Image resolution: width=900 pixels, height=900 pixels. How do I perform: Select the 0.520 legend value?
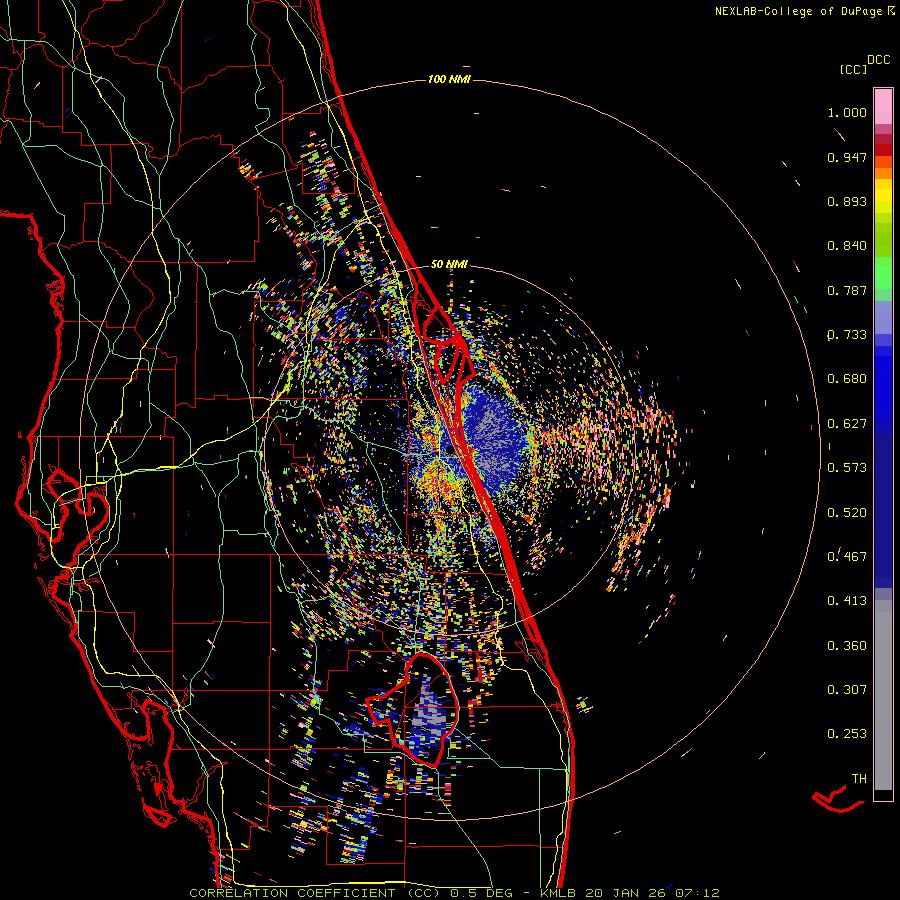[847, 513]
